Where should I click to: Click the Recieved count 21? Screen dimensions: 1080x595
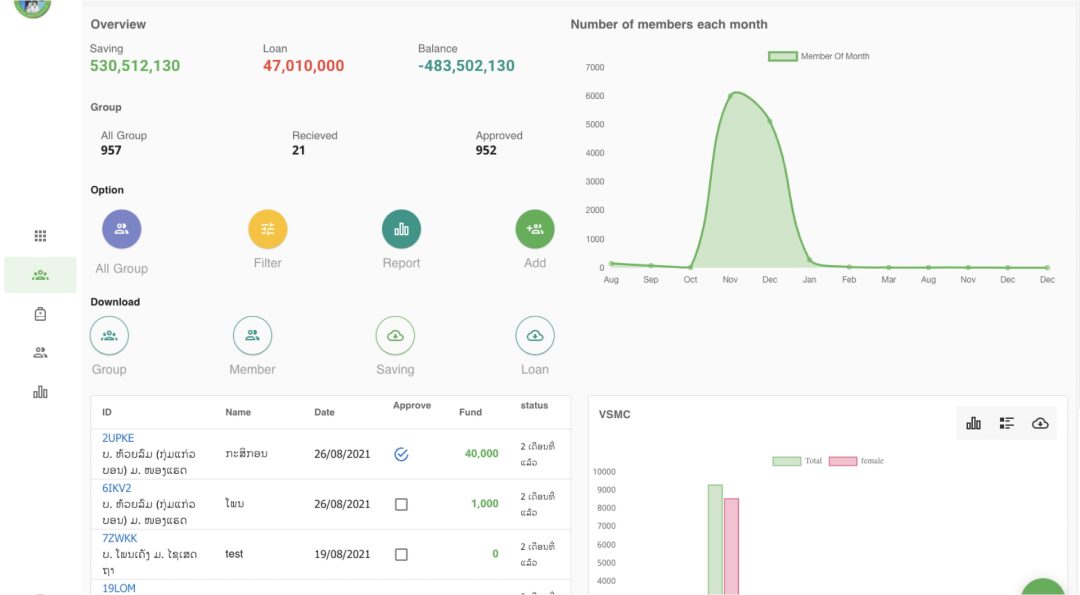(x=298, y=151)
